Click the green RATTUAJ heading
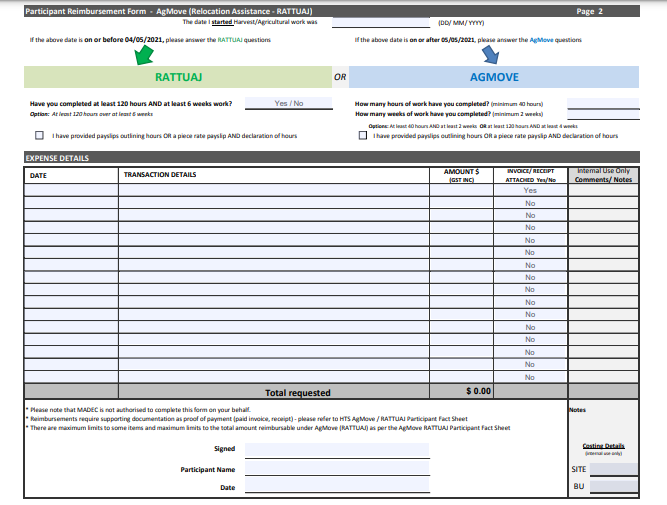 pyautogui.click(x=178, y=77)
